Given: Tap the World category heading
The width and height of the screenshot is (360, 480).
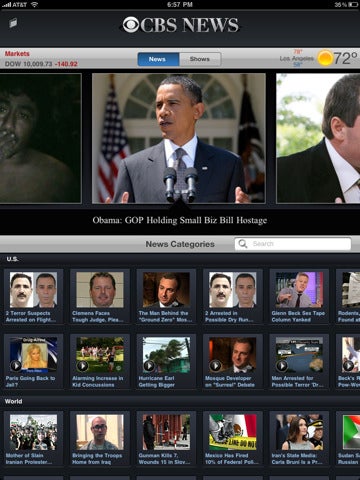Looking at the screenshot, I should (13, 401).
